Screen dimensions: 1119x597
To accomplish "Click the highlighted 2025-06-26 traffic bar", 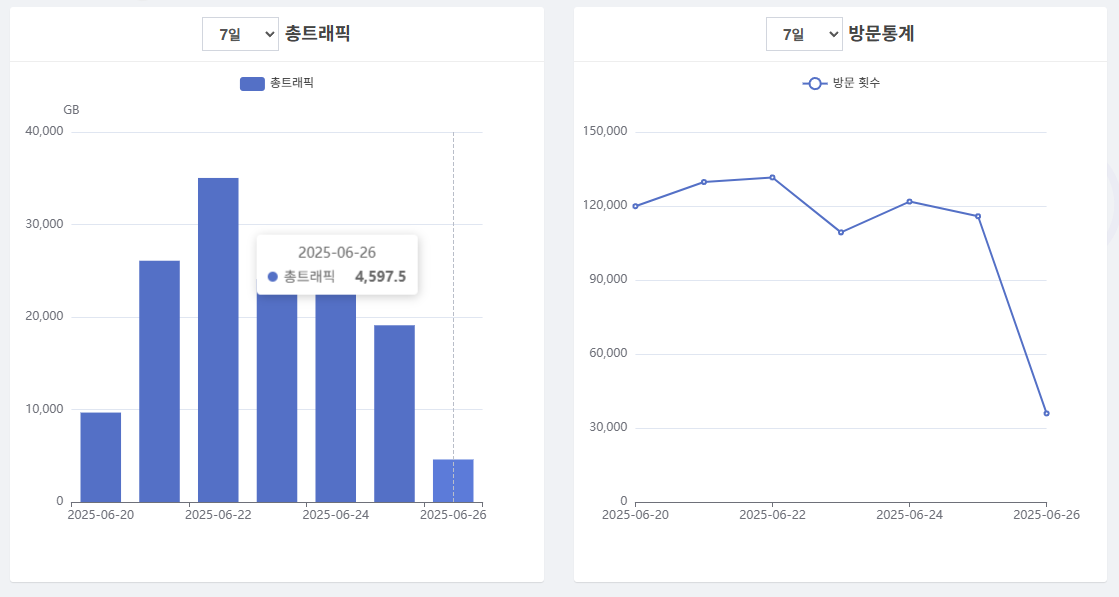I will [x=453, y=481].
